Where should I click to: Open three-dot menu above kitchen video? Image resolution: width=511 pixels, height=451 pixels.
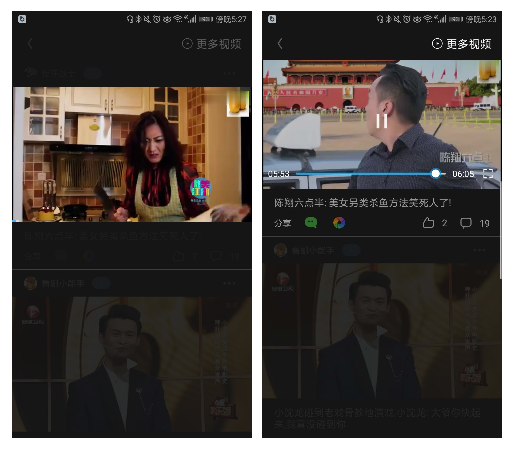coord(229,73)
